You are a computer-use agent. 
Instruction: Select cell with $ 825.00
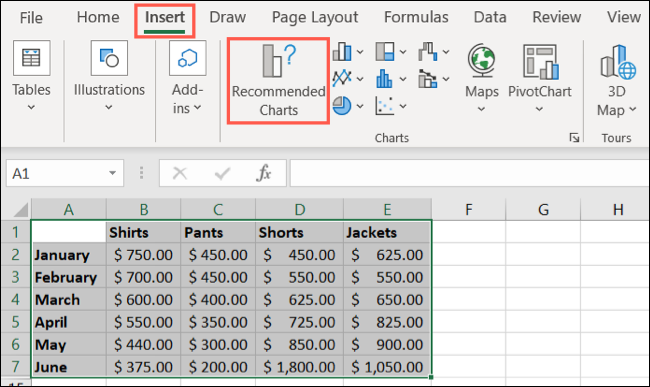click(387, 322)
